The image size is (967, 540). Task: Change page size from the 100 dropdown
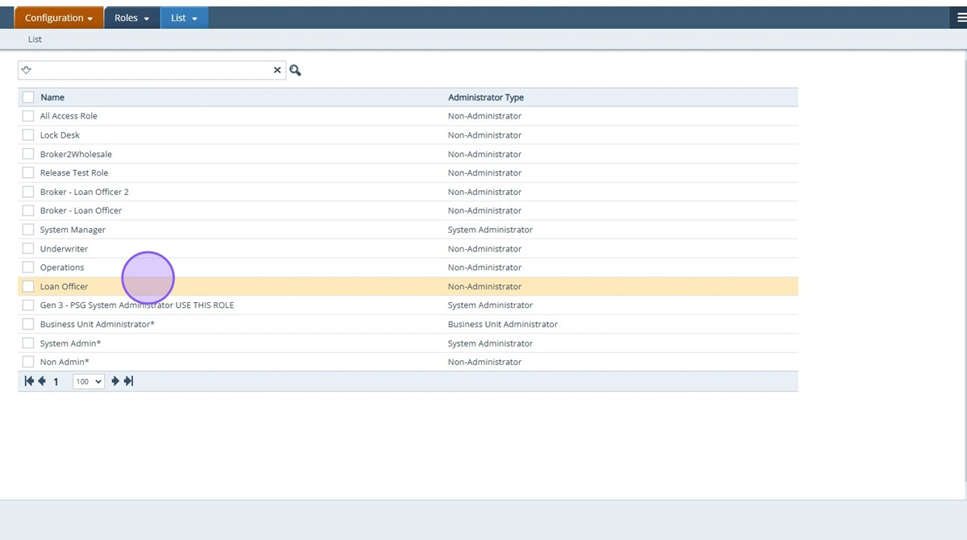tap(88, 382)
